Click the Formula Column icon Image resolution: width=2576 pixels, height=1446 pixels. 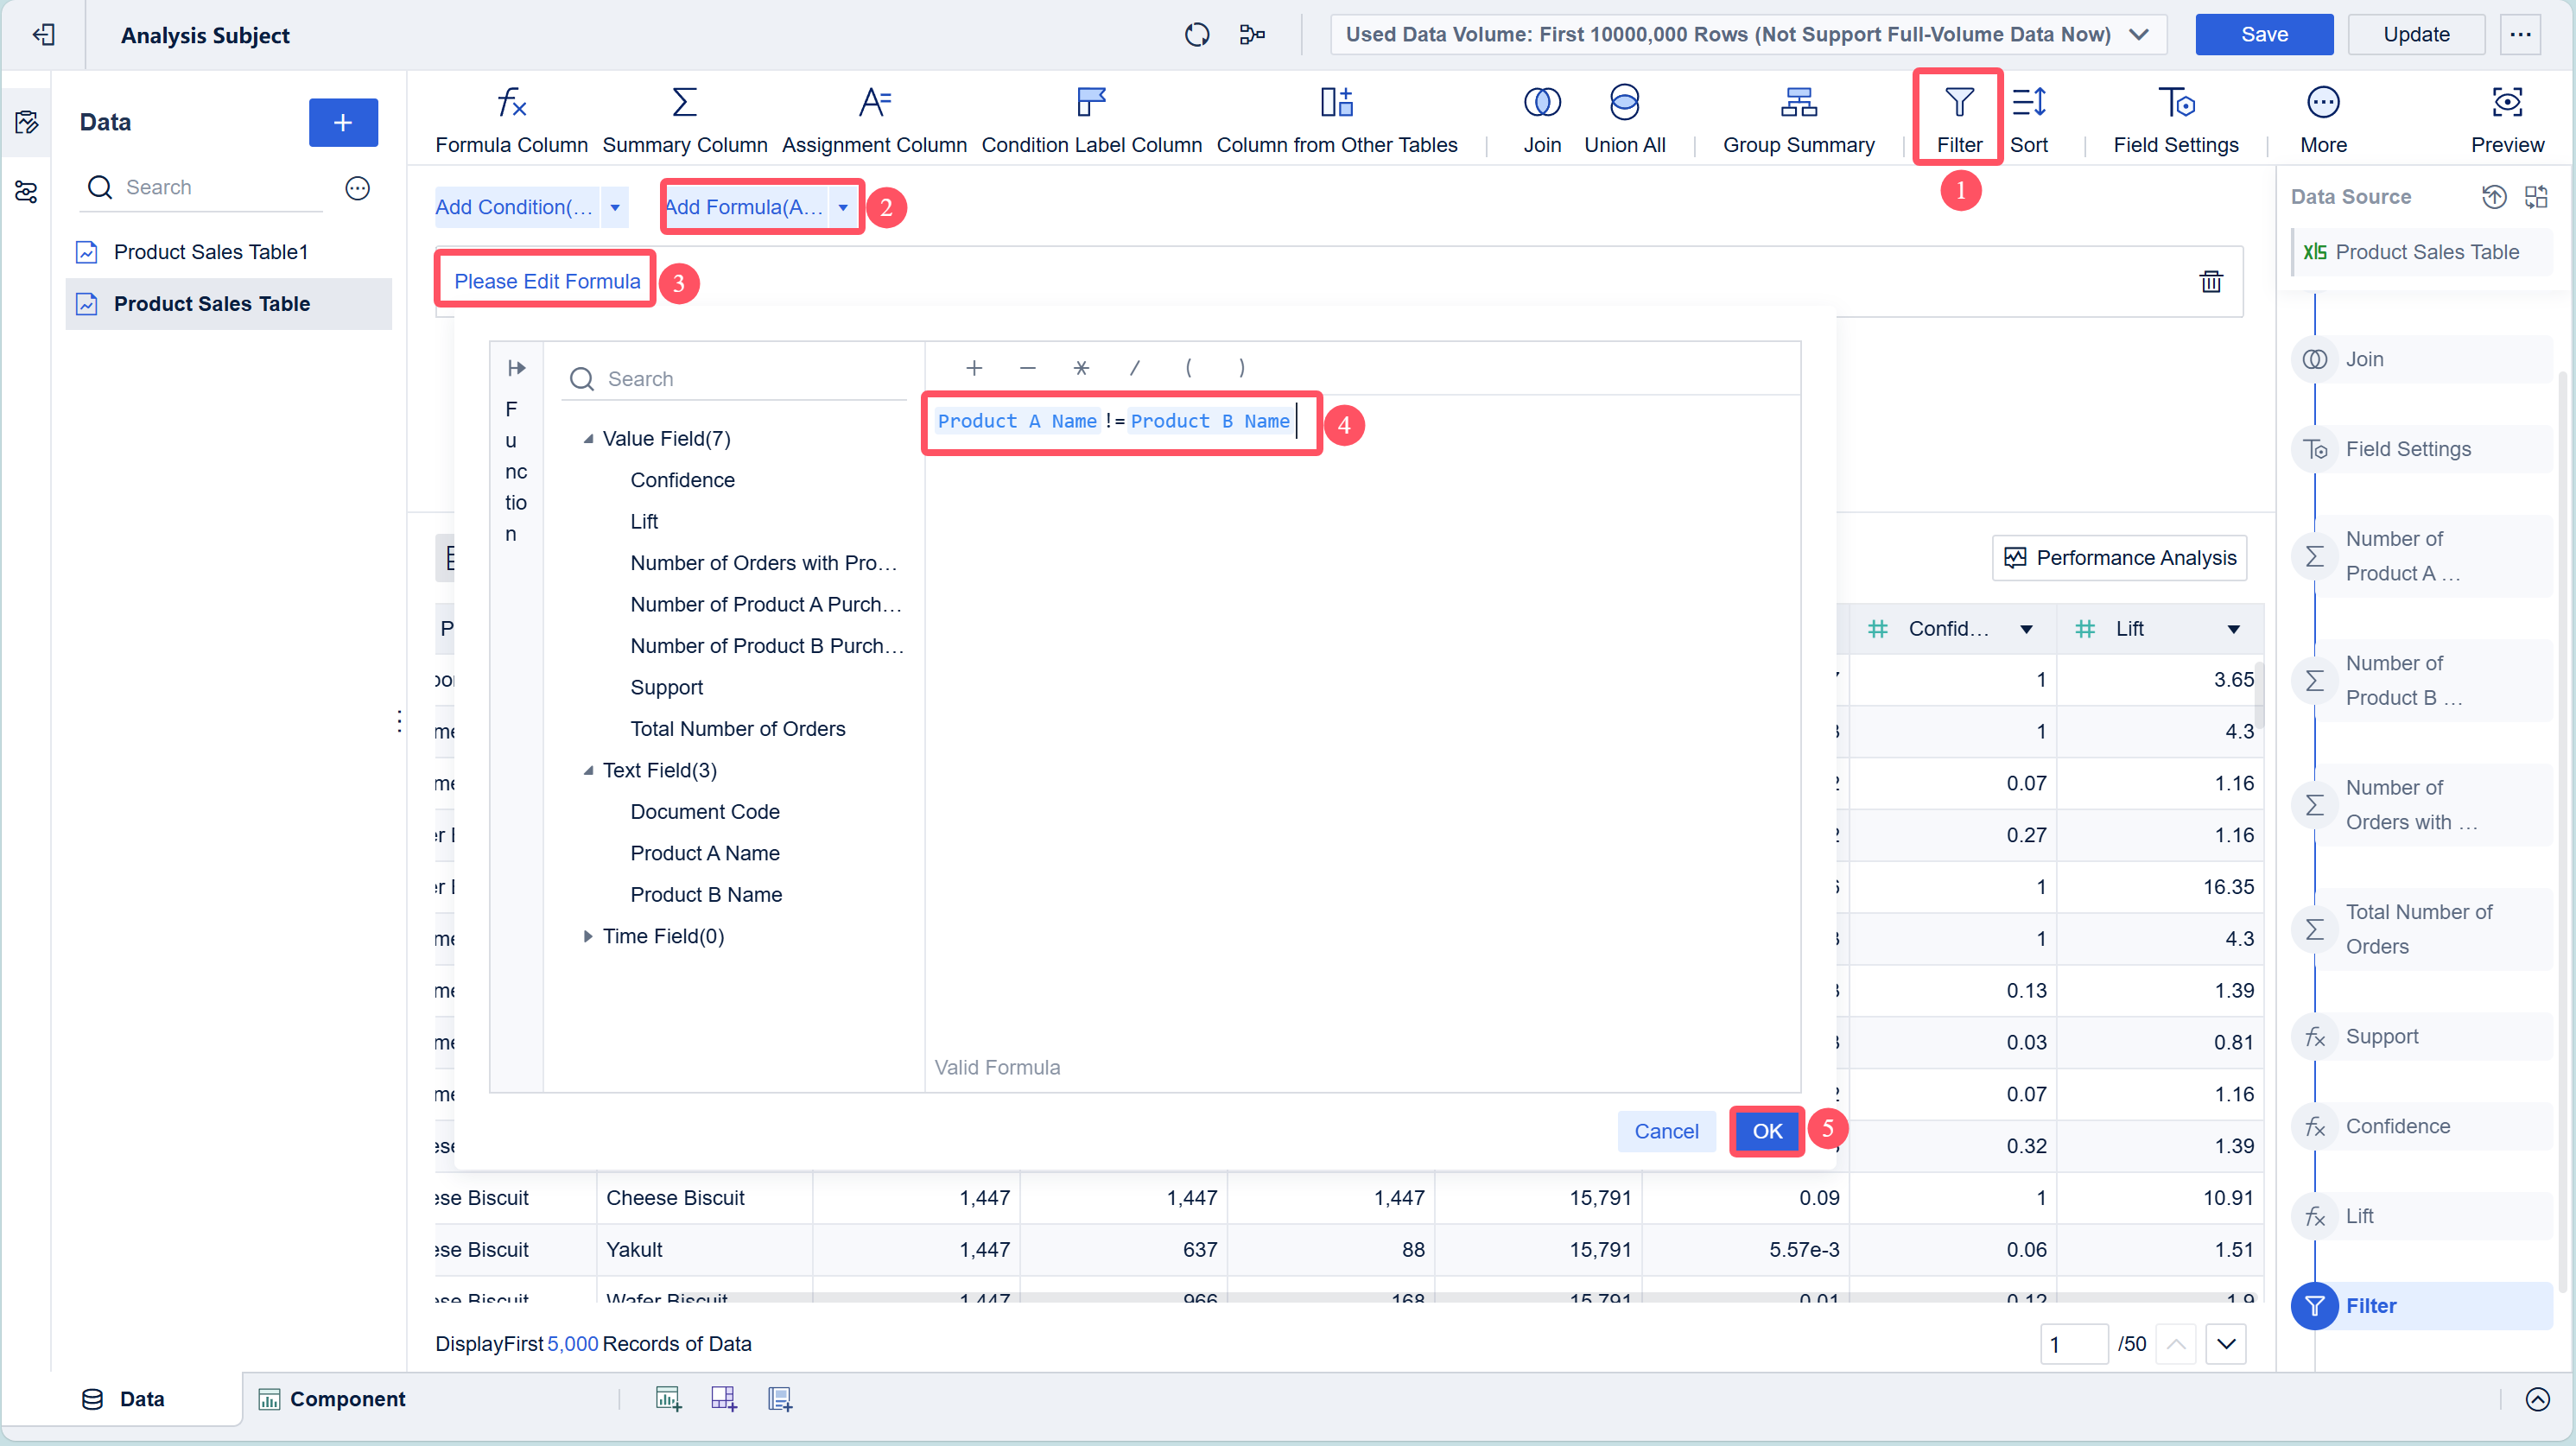click(x=511, y=102)
